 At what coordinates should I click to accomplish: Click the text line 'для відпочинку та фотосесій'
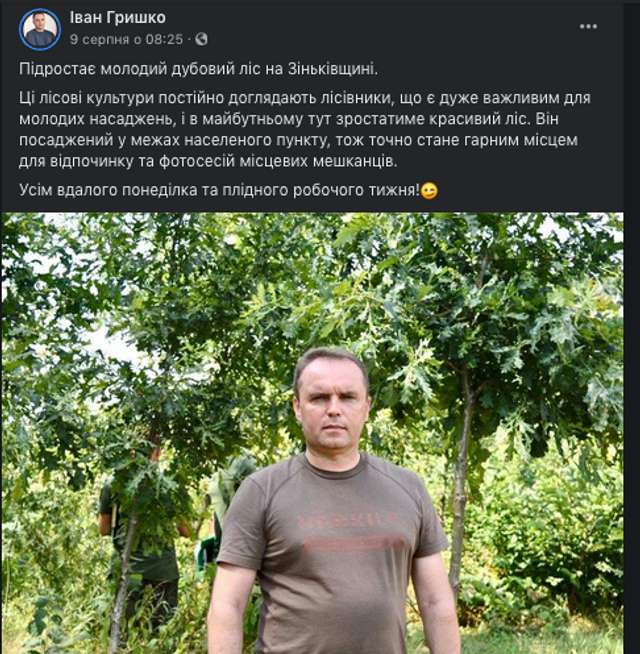(x=208, y=161)
